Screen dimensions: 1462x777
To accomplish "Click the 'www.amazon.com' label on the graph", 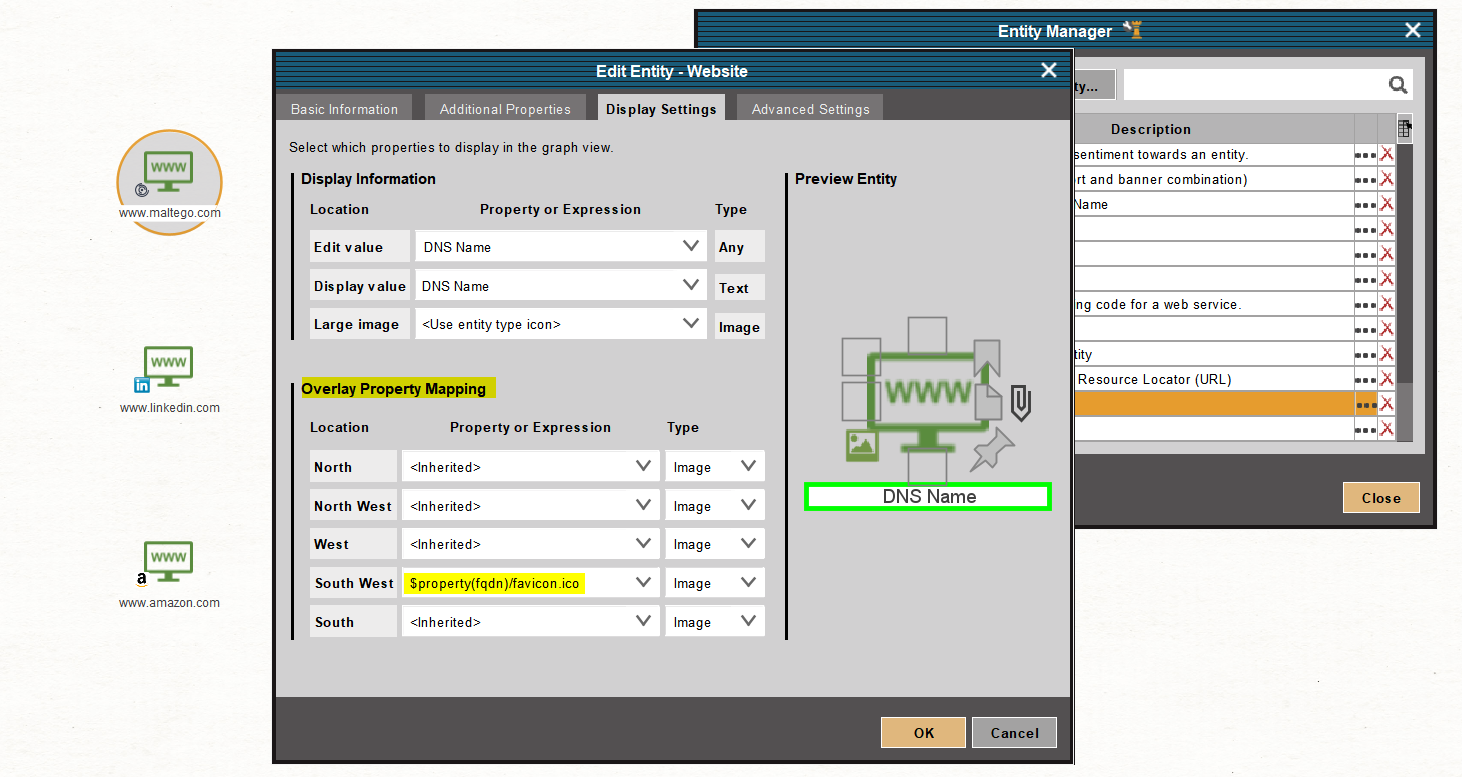I will (x=170, y=603).
